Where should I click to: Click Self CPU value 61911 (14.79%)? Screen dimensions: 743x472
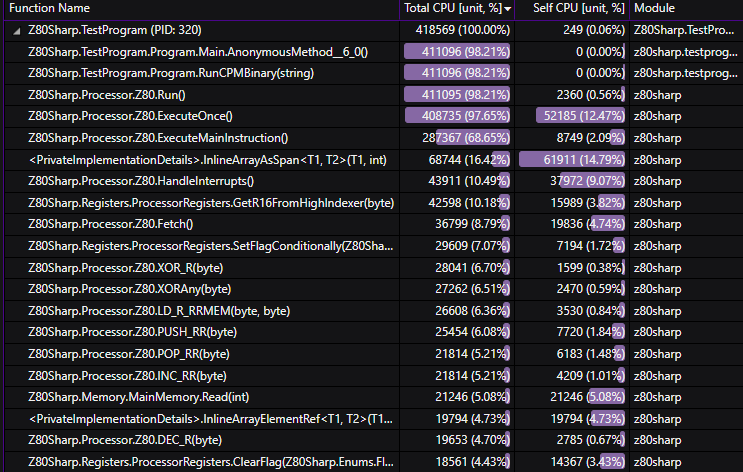click(x=584, y=160)
